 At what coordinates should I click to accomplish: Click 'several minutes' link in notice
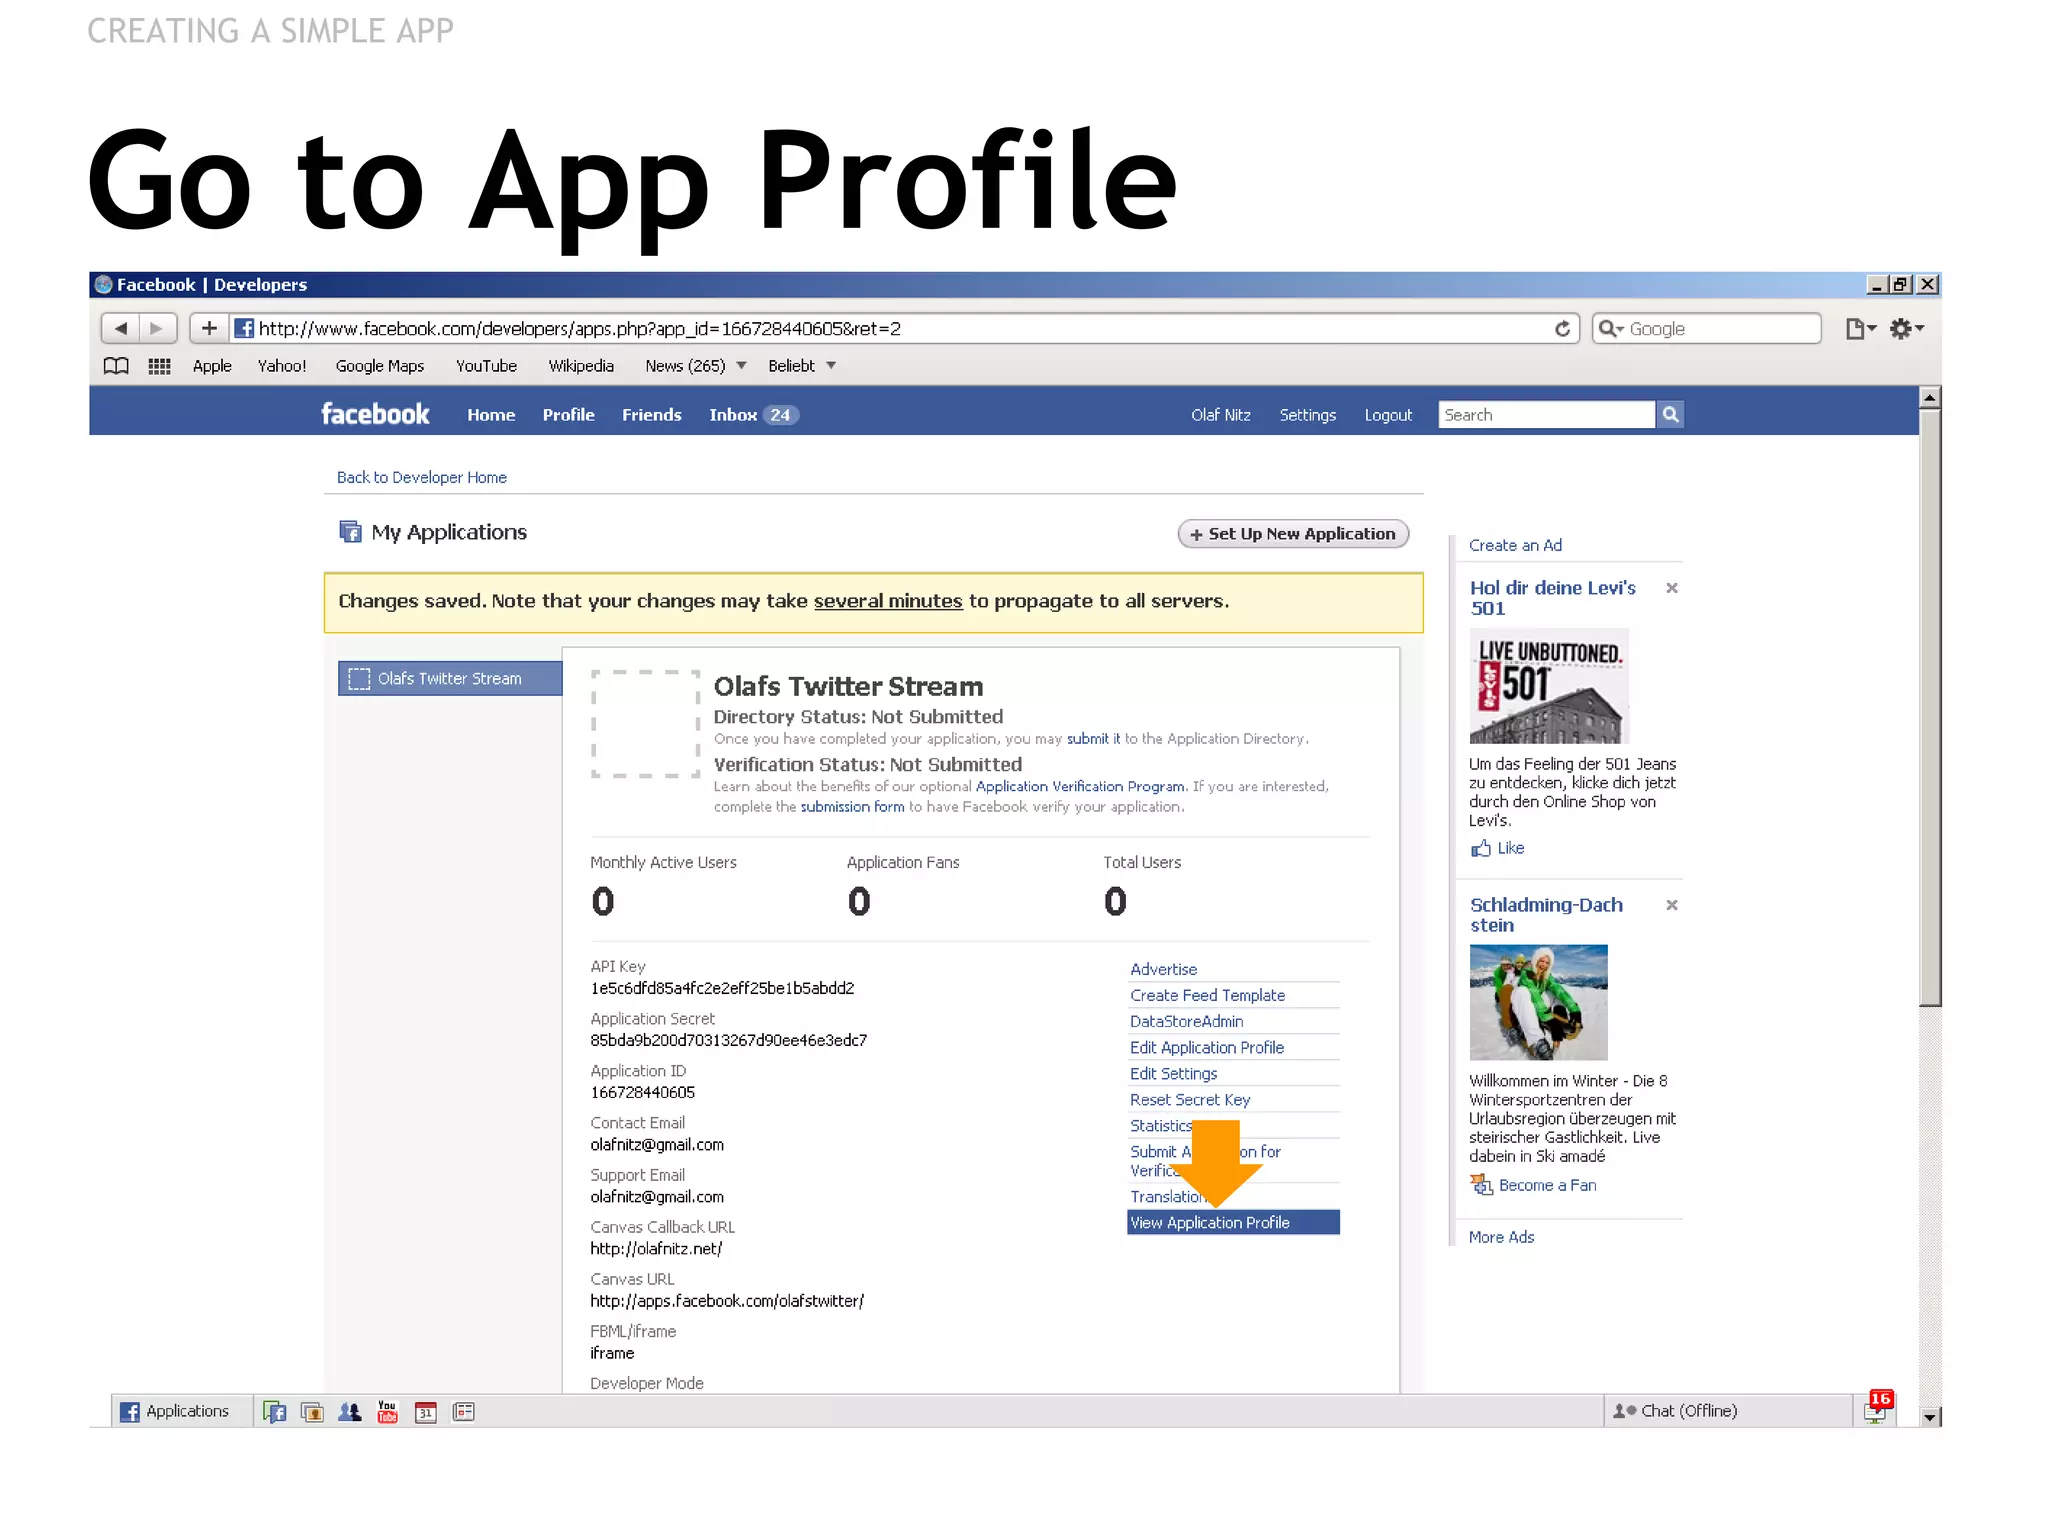[888, 601]
